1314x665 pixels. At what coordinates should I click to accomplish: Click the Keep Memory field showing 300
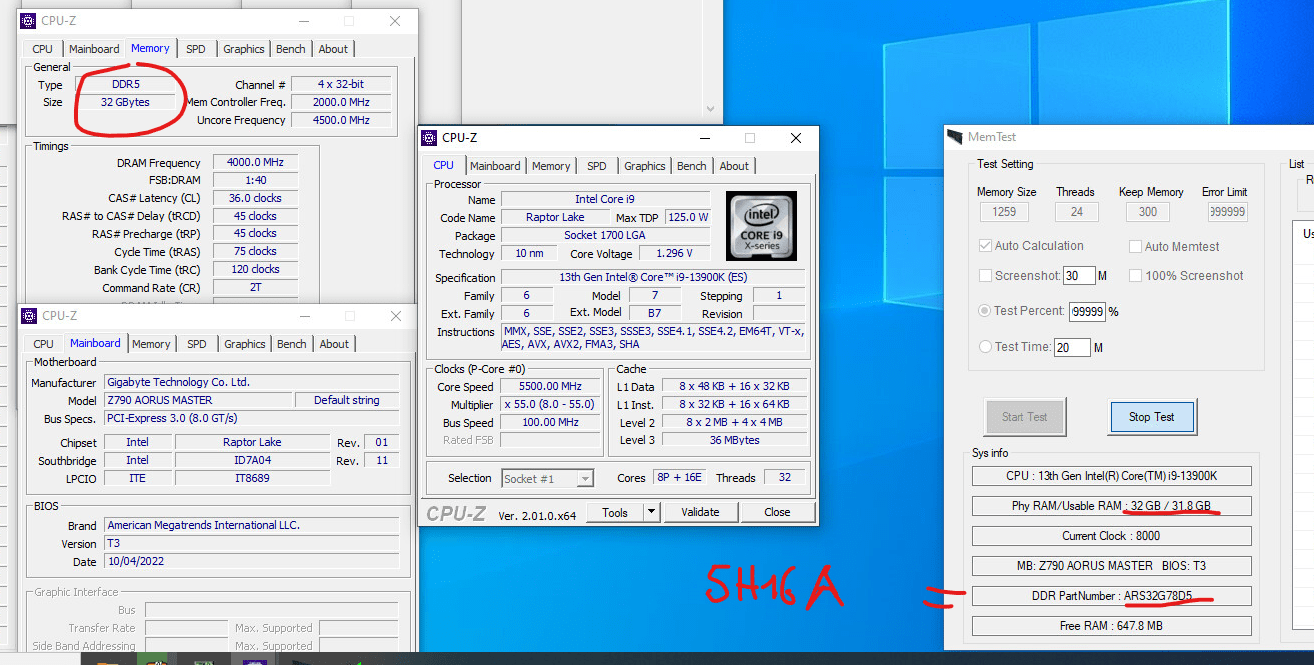[1148, 211]
